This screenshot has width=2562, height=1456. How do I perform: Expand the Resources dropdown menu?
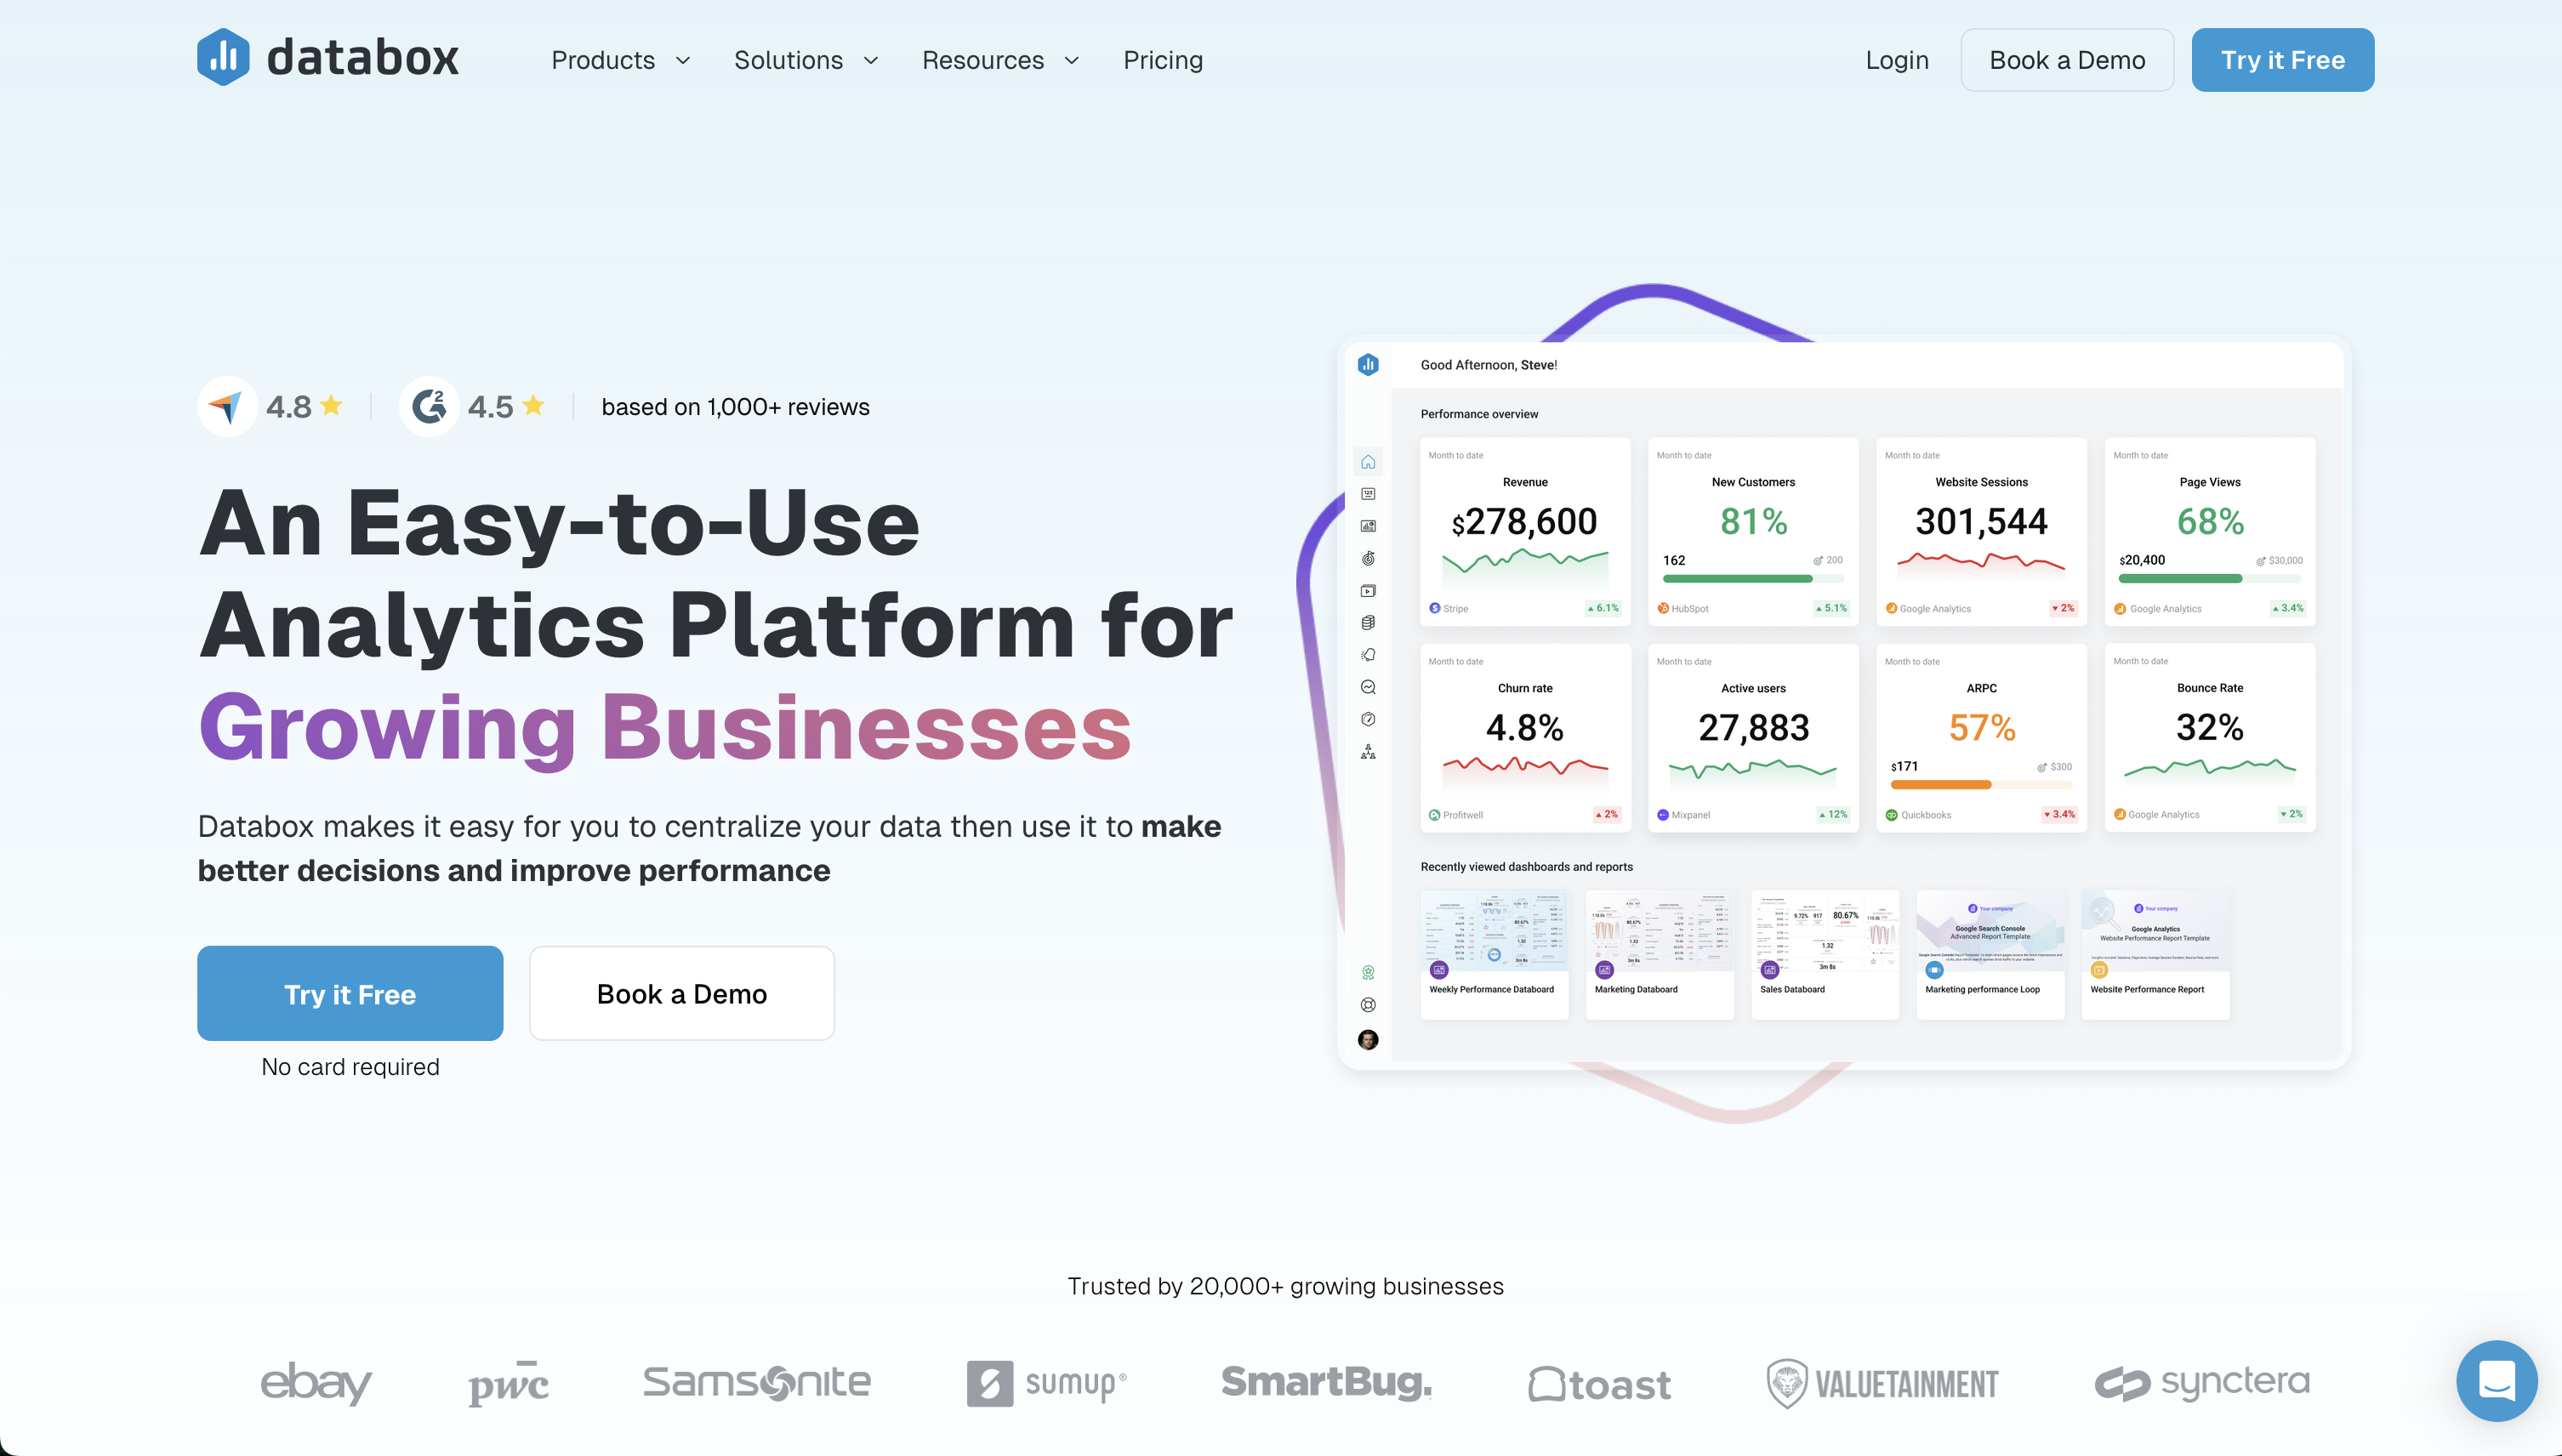point(1000,60)
